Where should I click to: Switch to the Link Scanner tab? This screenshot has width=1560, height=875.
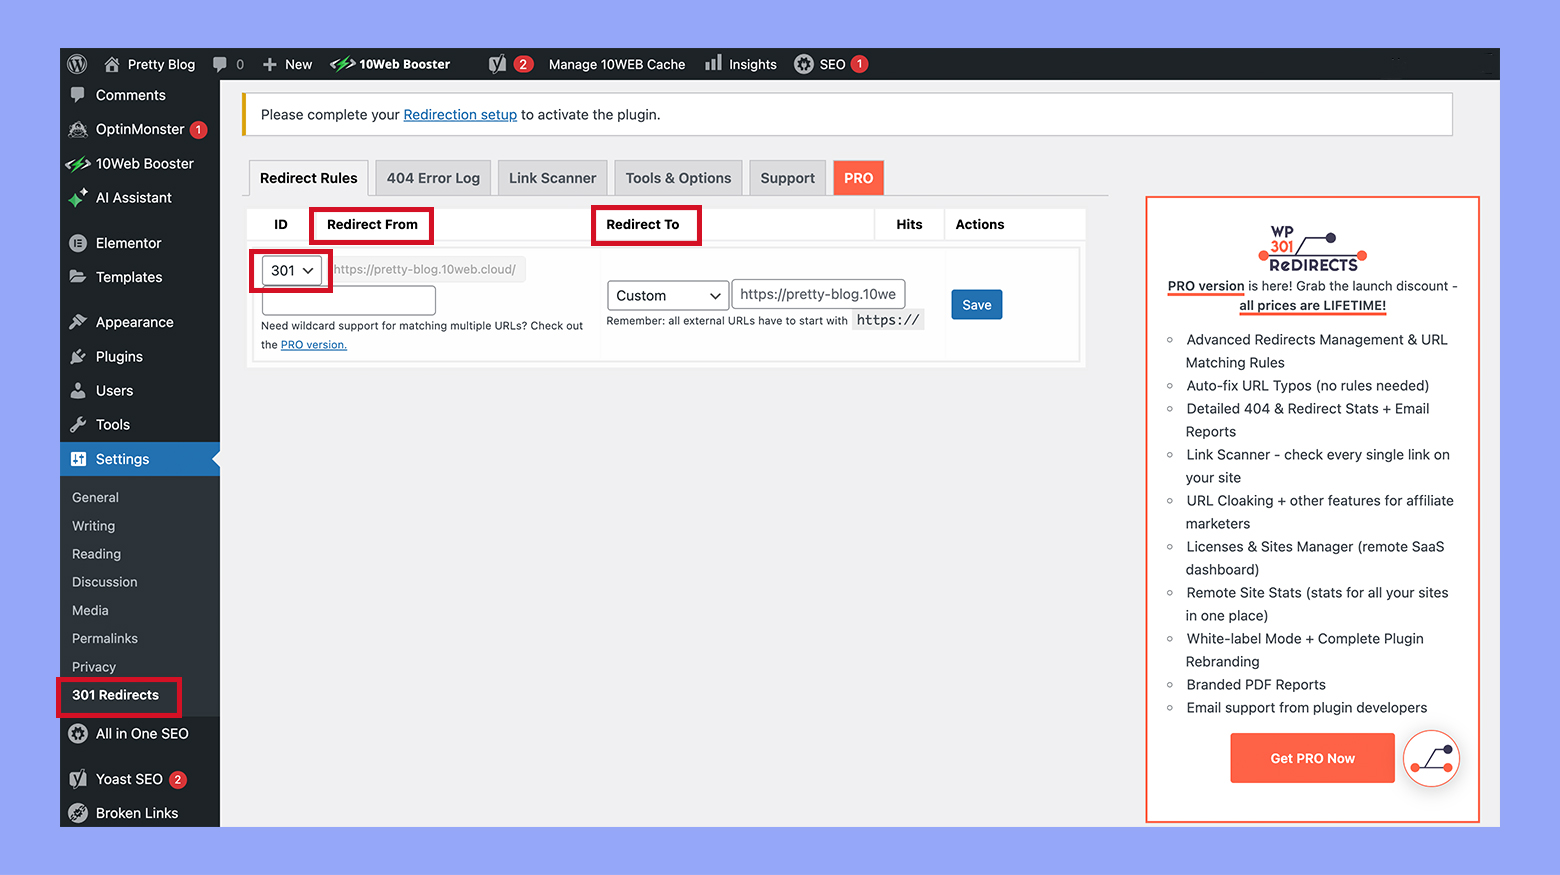tap(552, 178)
